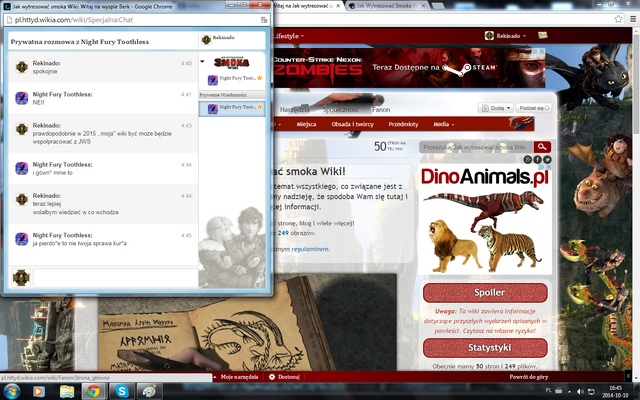Image resolution: width=640 pixels, height=400 pixels.
Task: Switch to the 'Witaj na Jak wytresować' browser tab
Action: point(302,6)
